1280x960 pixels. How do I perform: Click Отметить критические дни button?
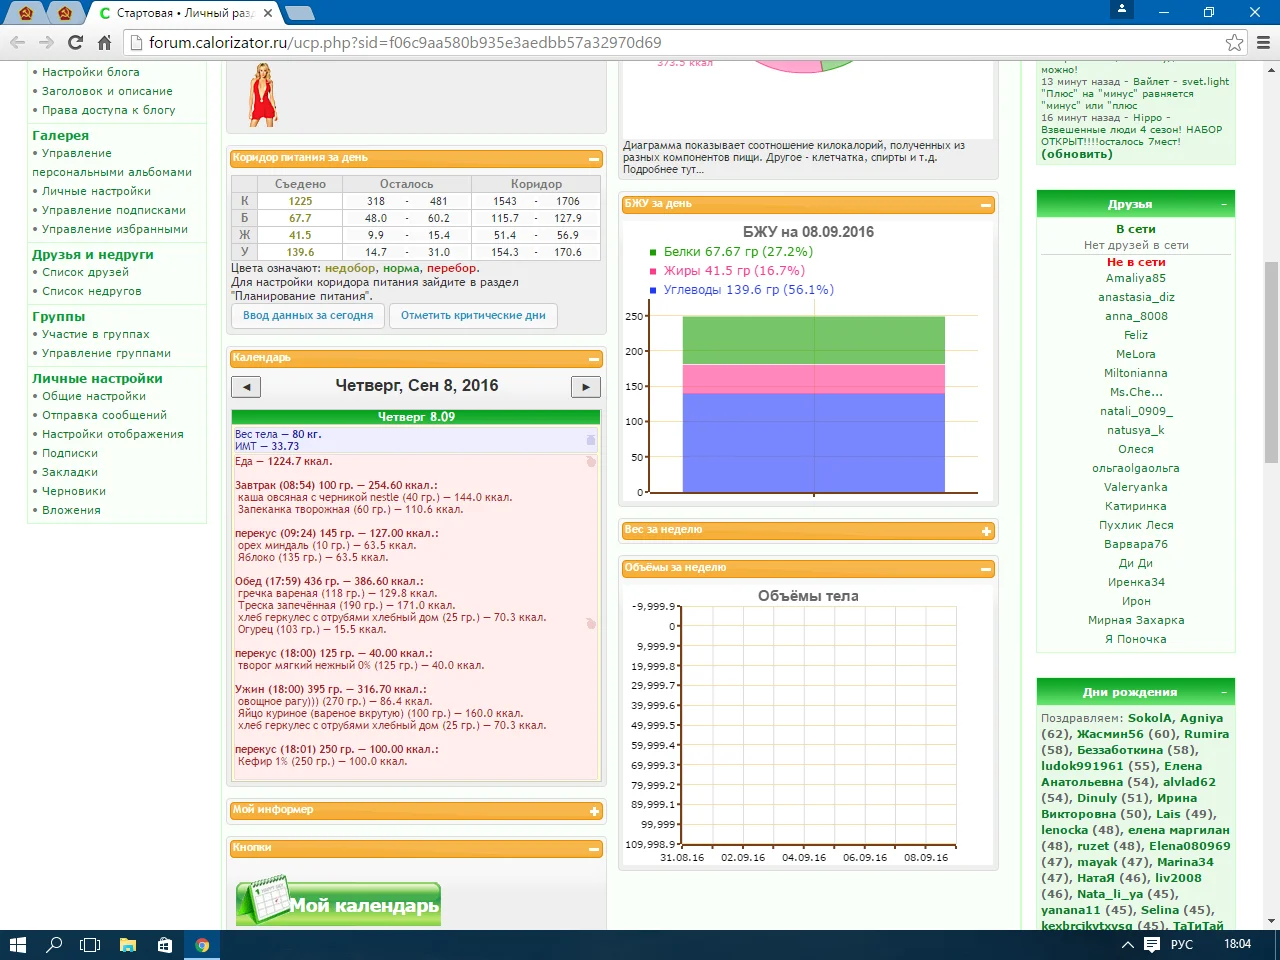[473, 315]
